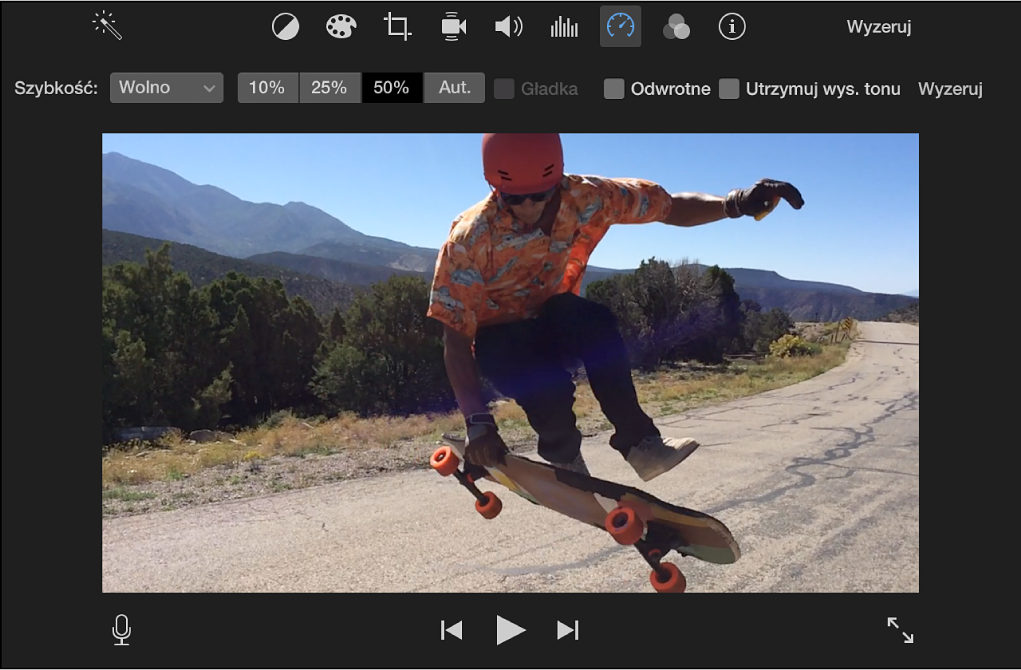Choose the Aut. custom speed option
Image resolution: width=1021 pixels, height=670 pixels.
[454, 88]
